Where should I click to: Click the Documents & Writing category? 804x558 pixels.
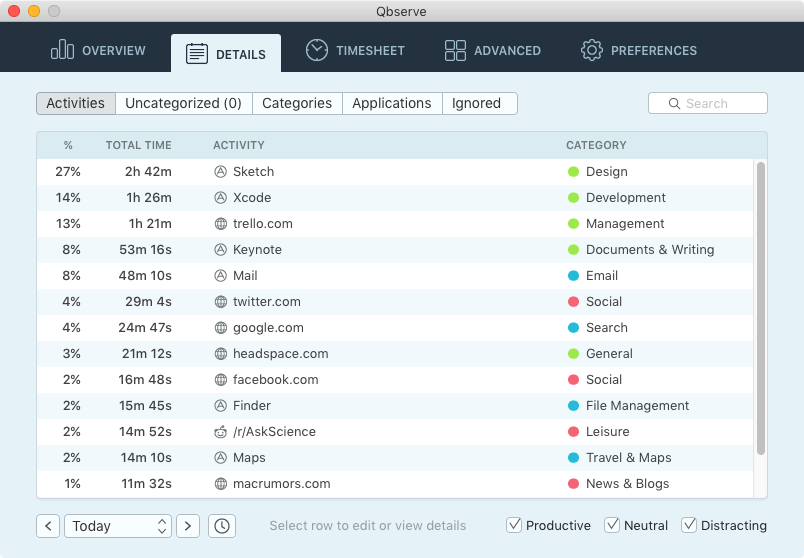[650, 250]
